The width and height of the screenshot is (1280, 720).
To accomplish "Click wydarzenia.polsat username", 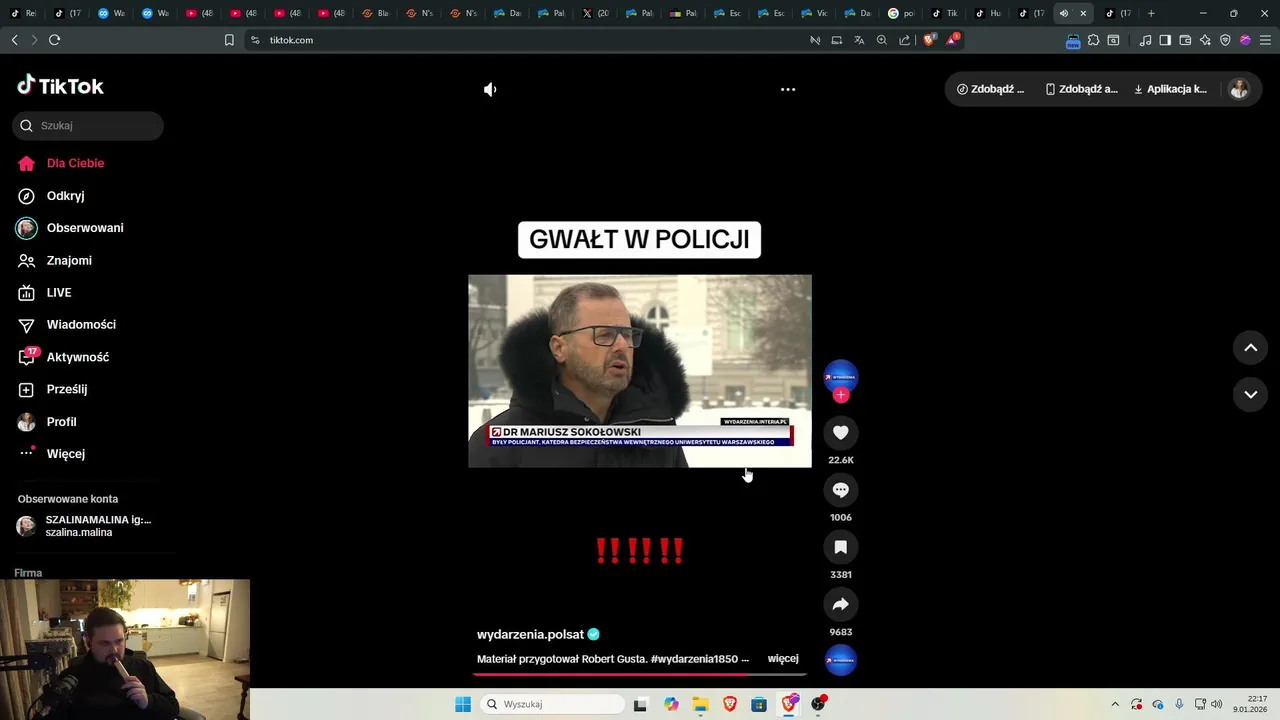I will coord(530,634).
